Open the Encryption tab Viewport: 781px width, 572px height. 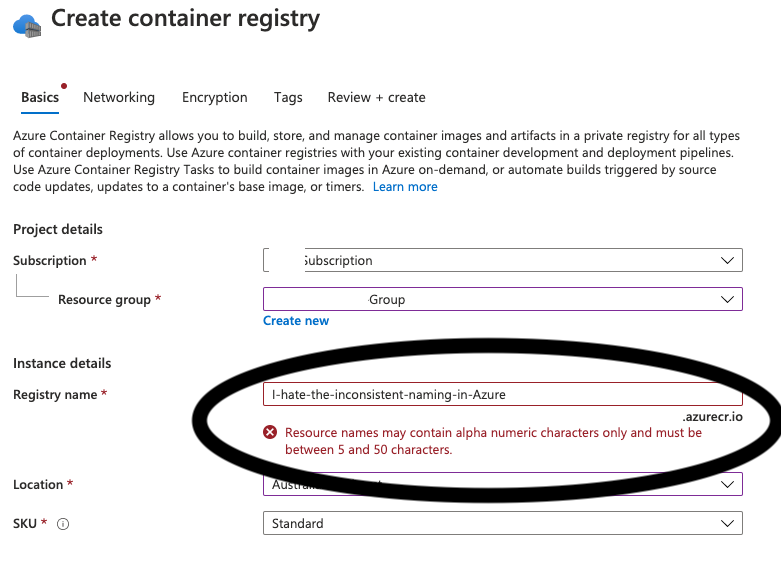pyautogui.click(x=214, y=97)
